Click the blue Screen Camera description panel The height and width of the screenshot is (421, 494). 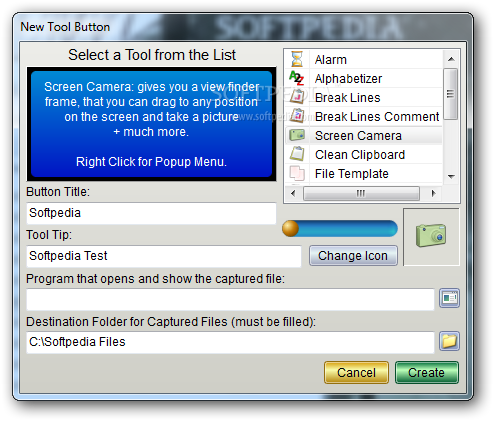(x=152, y=124)
